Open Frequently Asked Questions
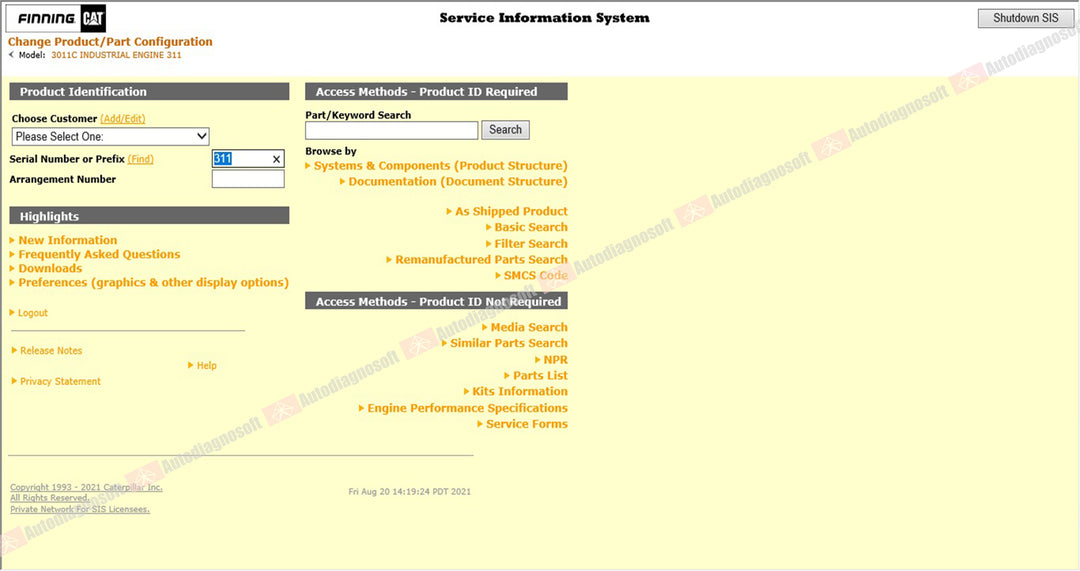1080x571 pixels. [x=99, y=254]
